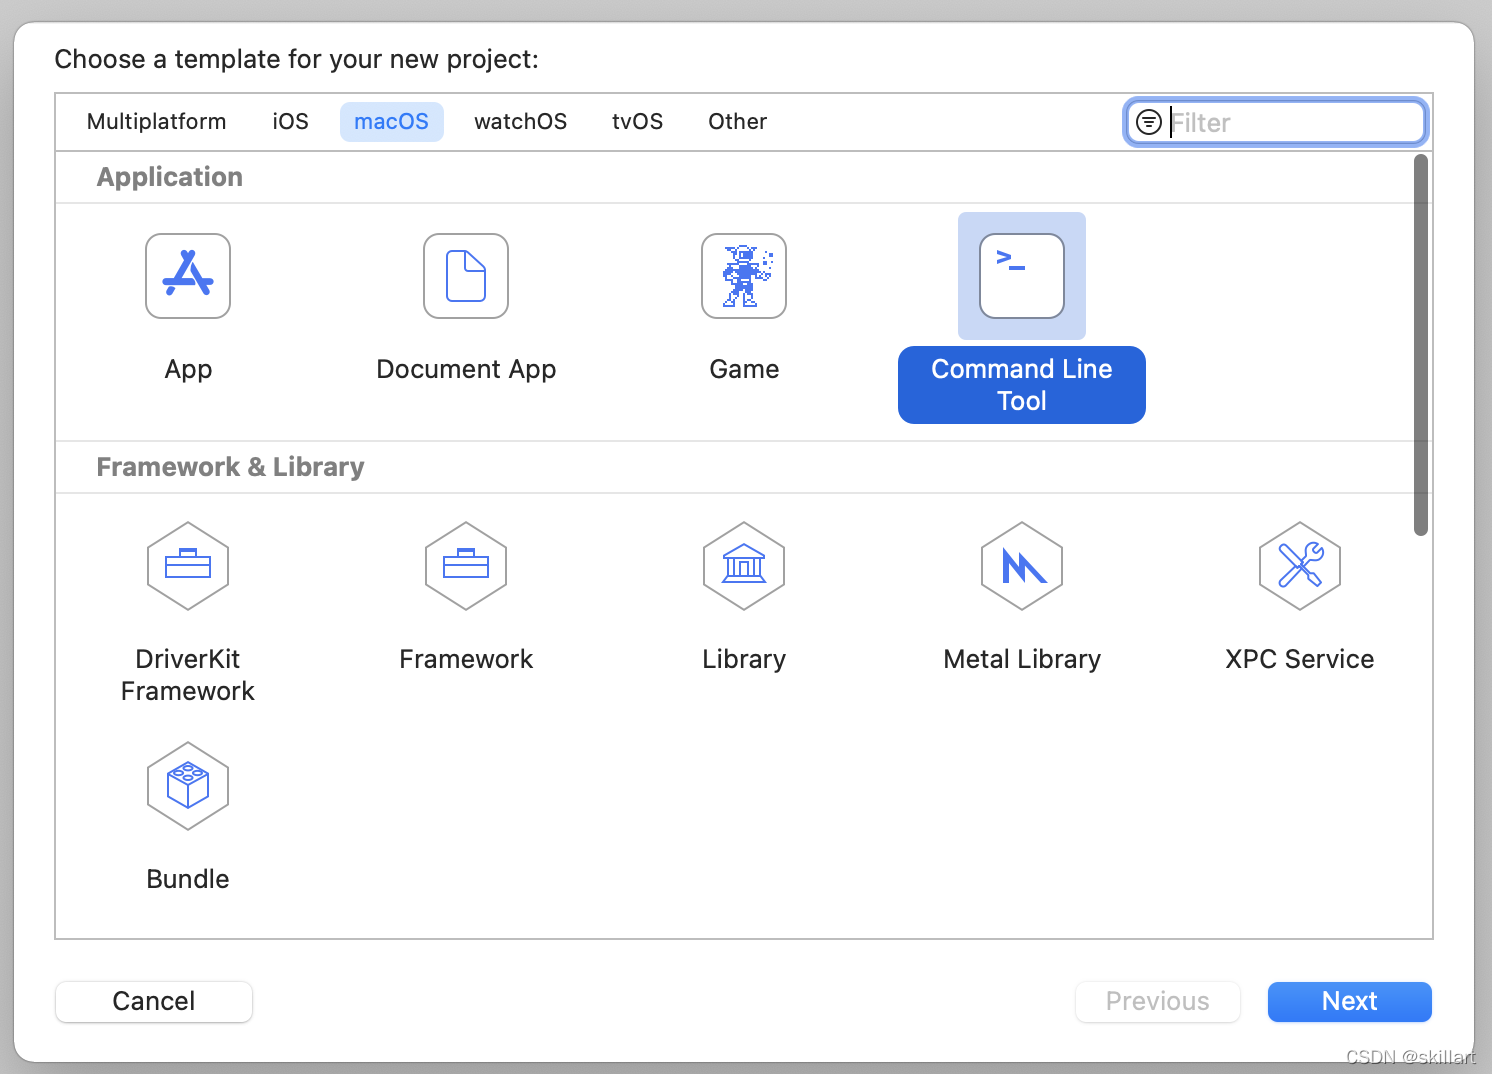Open the watchOS templates tab
This screenshot has height=1074, width=1492.
(520, 121)
